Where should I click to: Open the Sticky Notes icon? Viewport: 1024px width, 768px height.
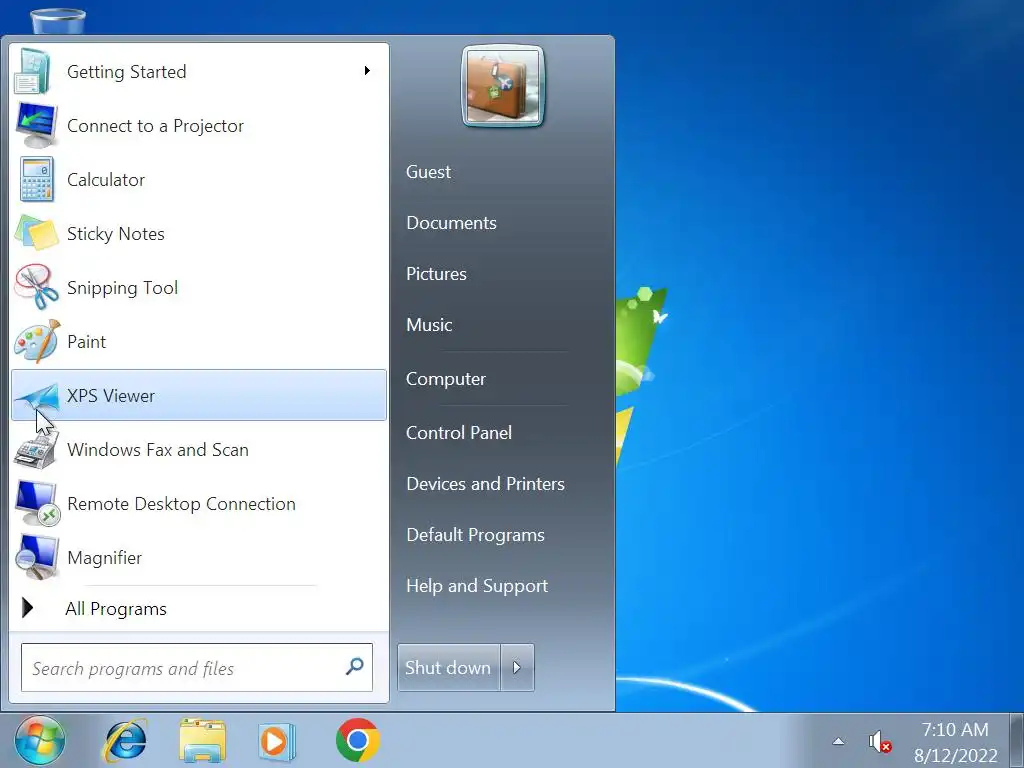click(x=37, y=233)
